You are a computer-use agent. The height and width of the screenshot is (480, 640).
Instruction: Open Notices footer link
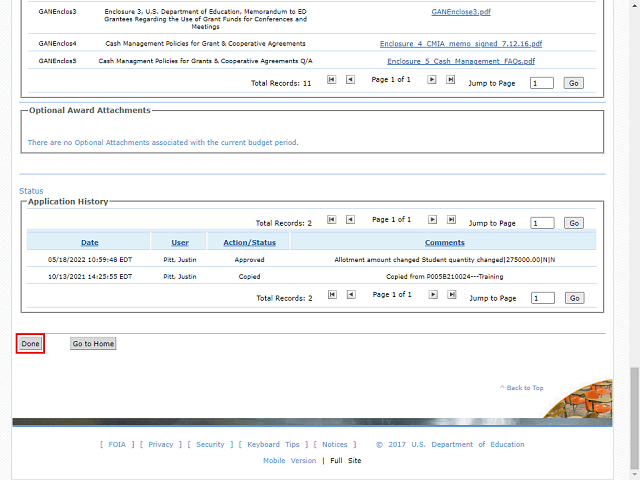point(335,444)
